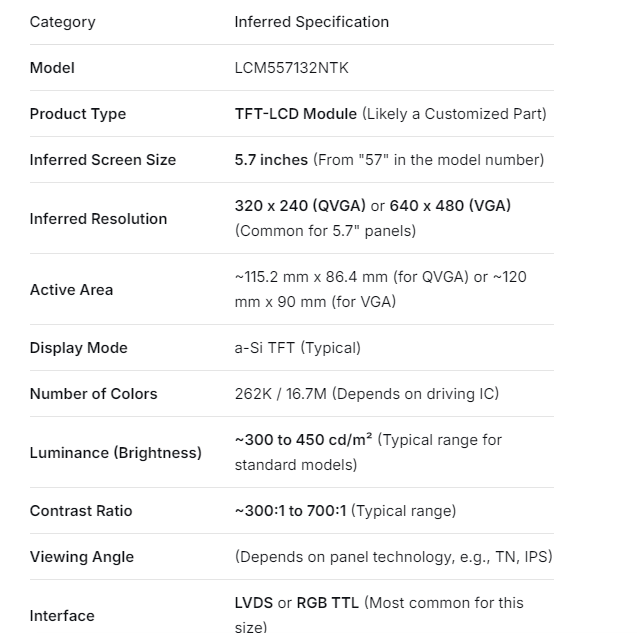The image size is (637, 633).
Task: Click the "Inferred Screen Size" label
Action: pyautogui.click(x=102, y=160)
